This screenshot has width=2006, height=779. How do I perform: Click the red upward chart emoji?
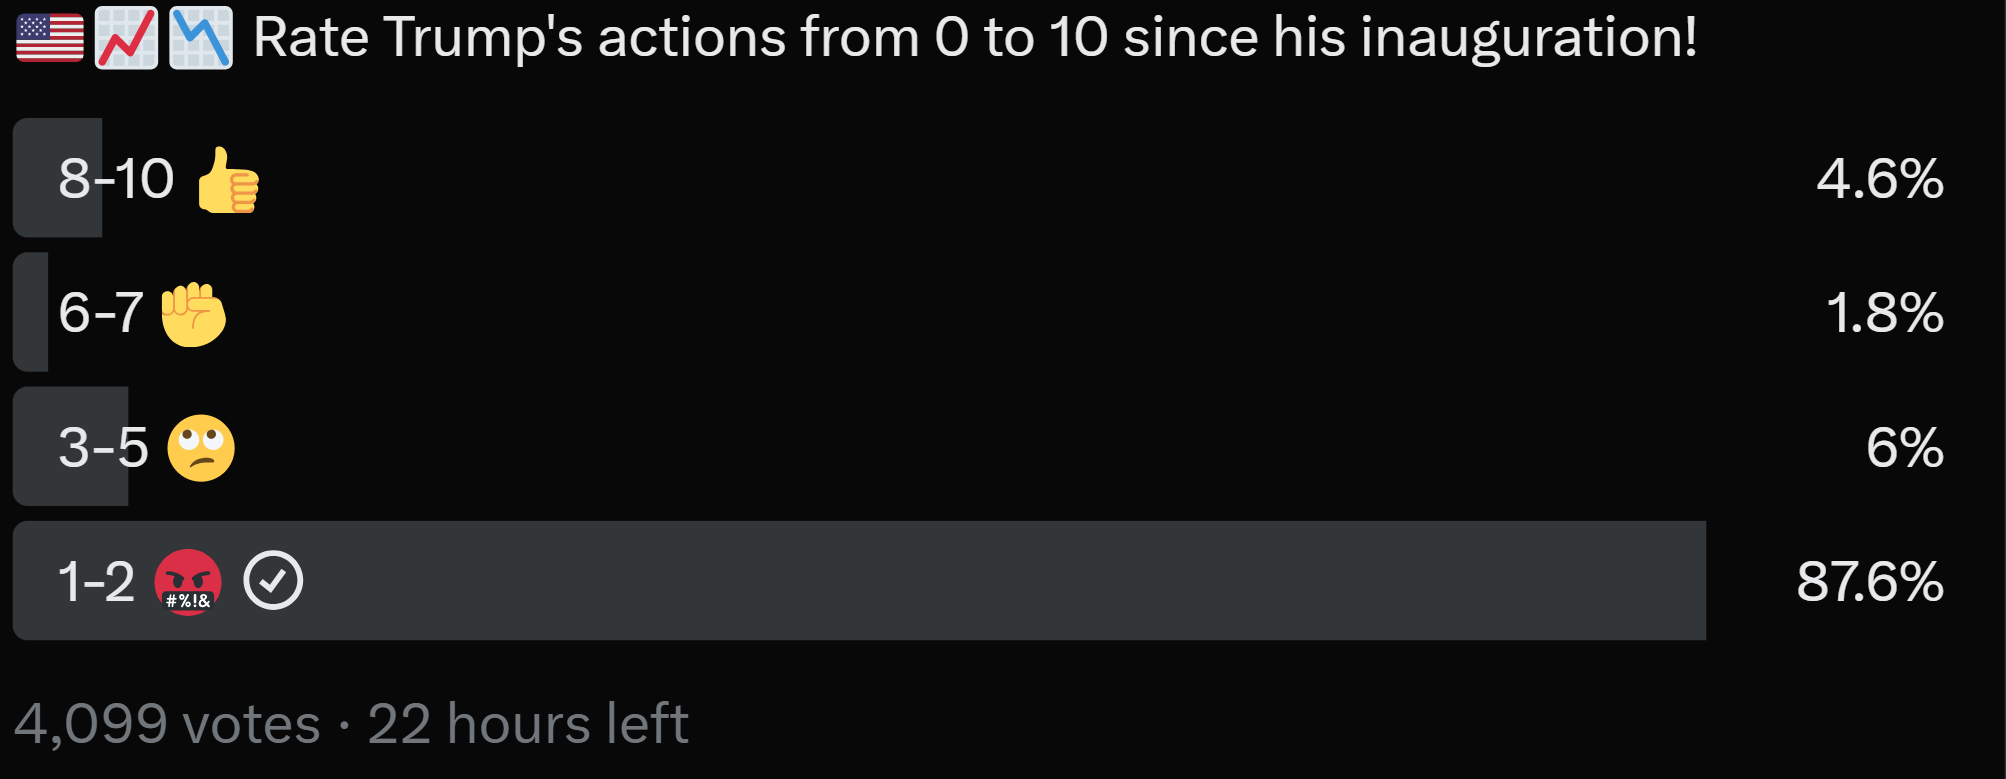(126, 38)
